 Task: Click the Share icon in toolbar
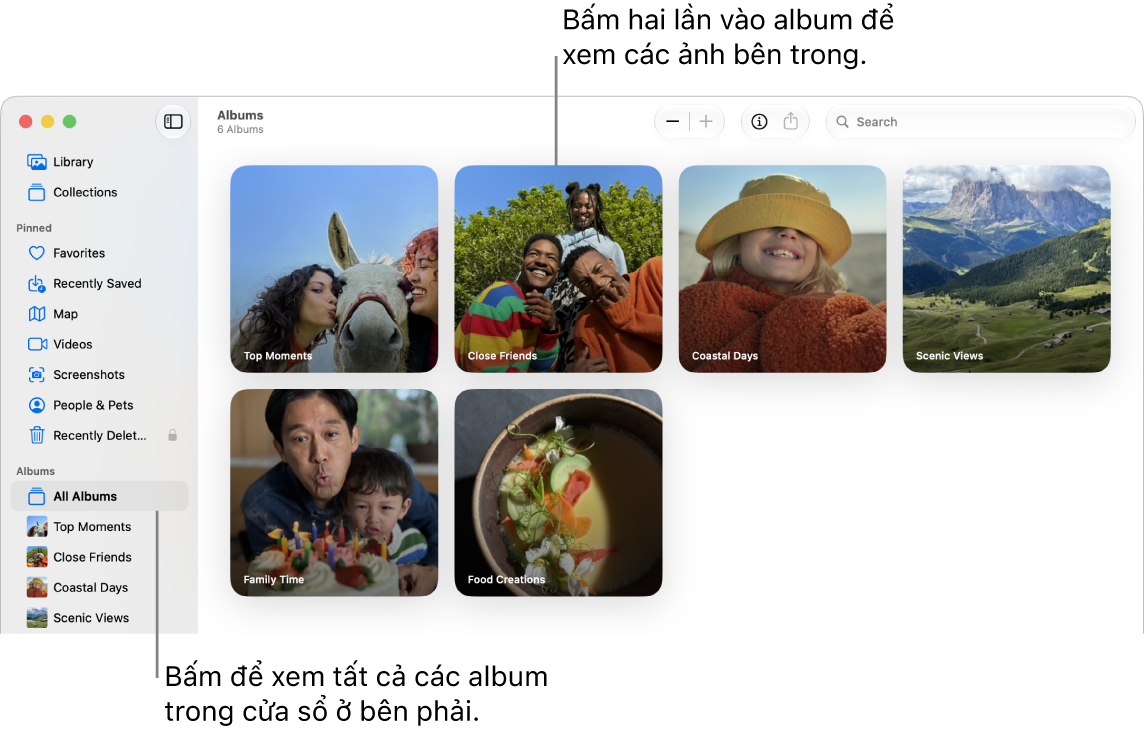point(791,121)
